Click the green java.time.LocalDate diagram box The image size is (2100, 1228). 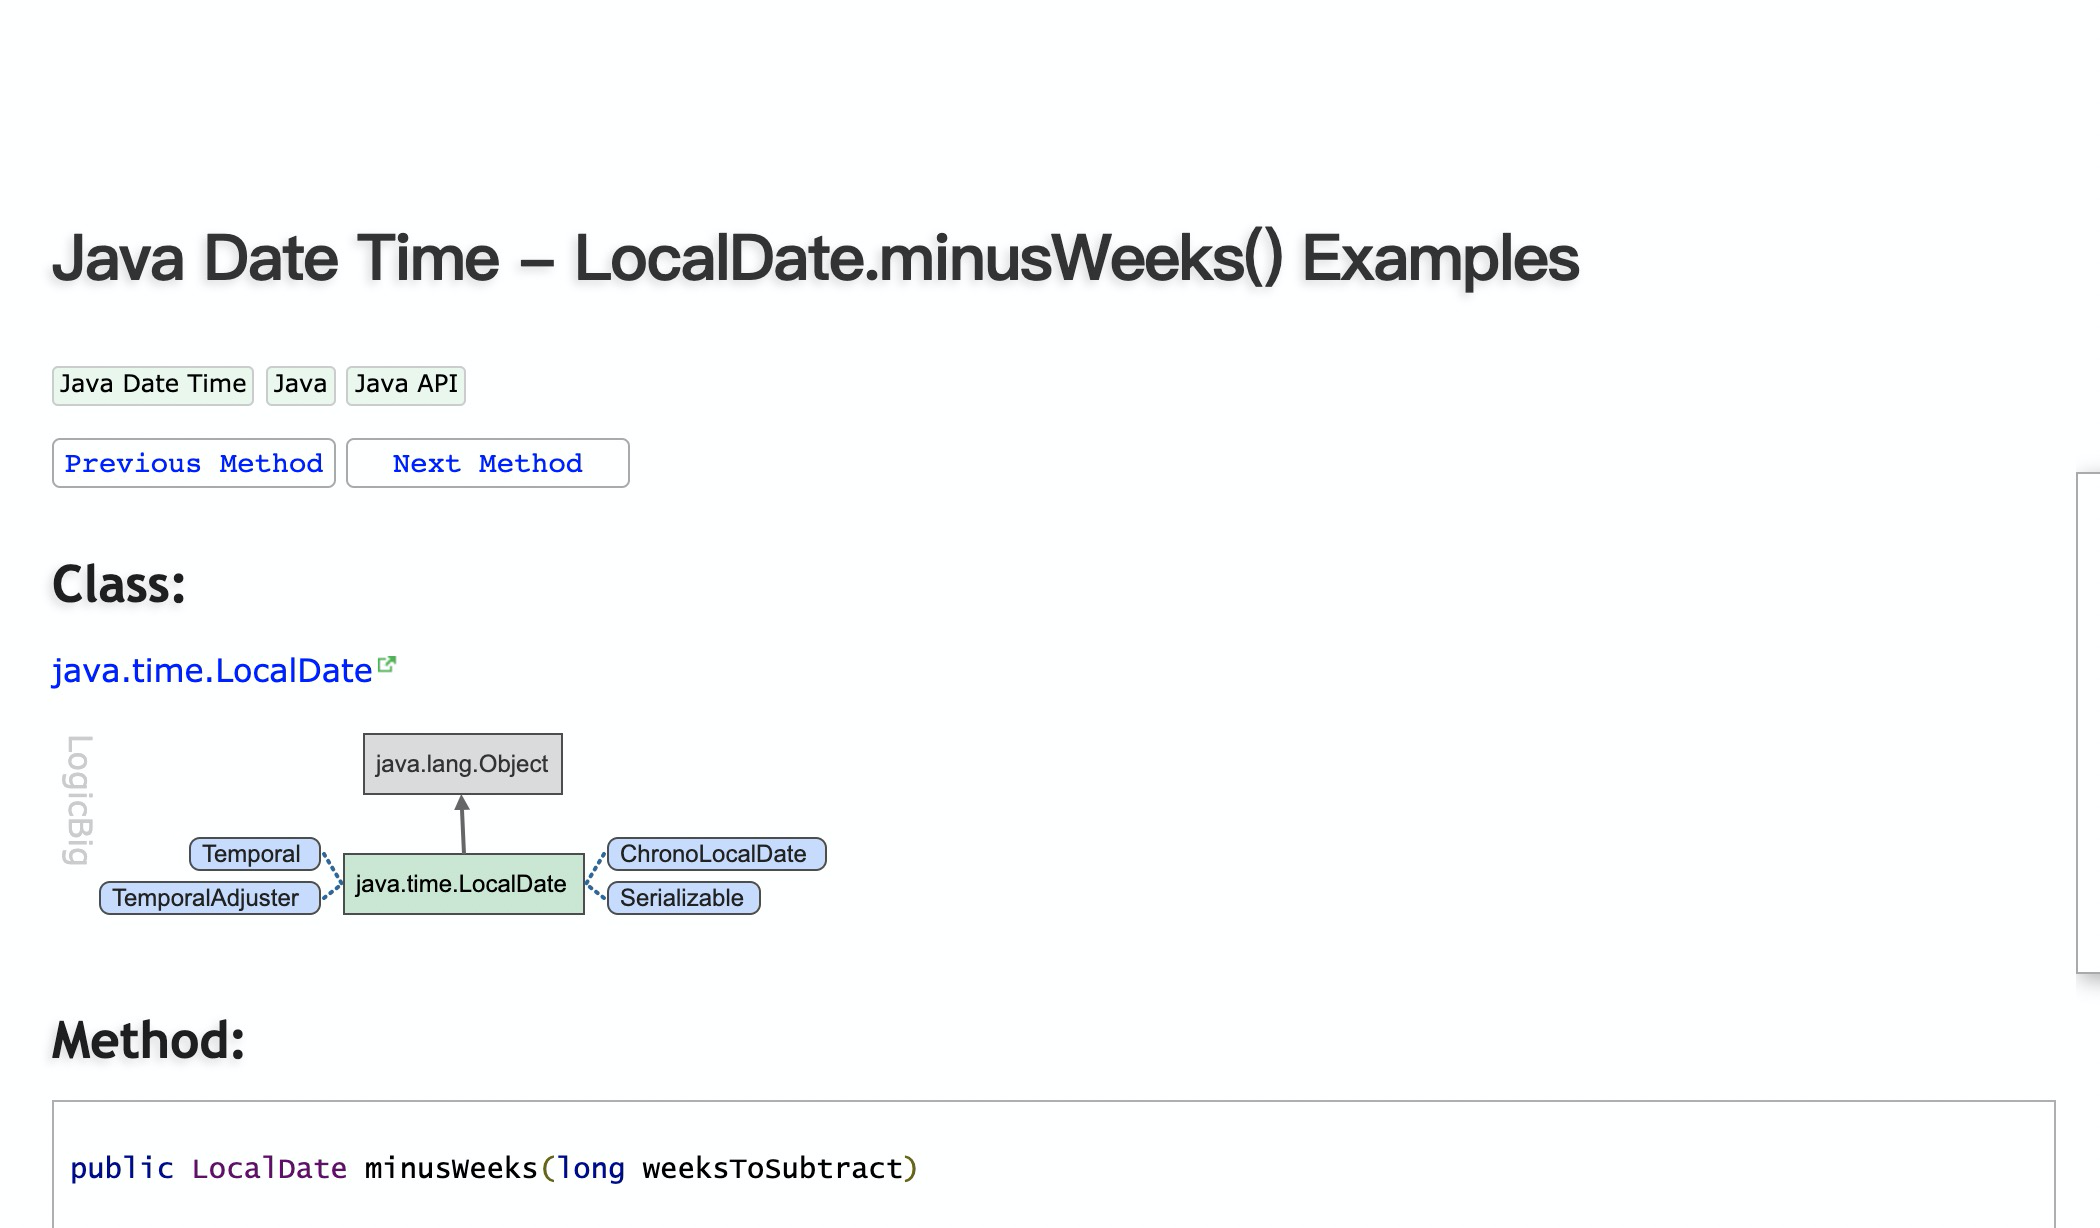pos(463,884)
